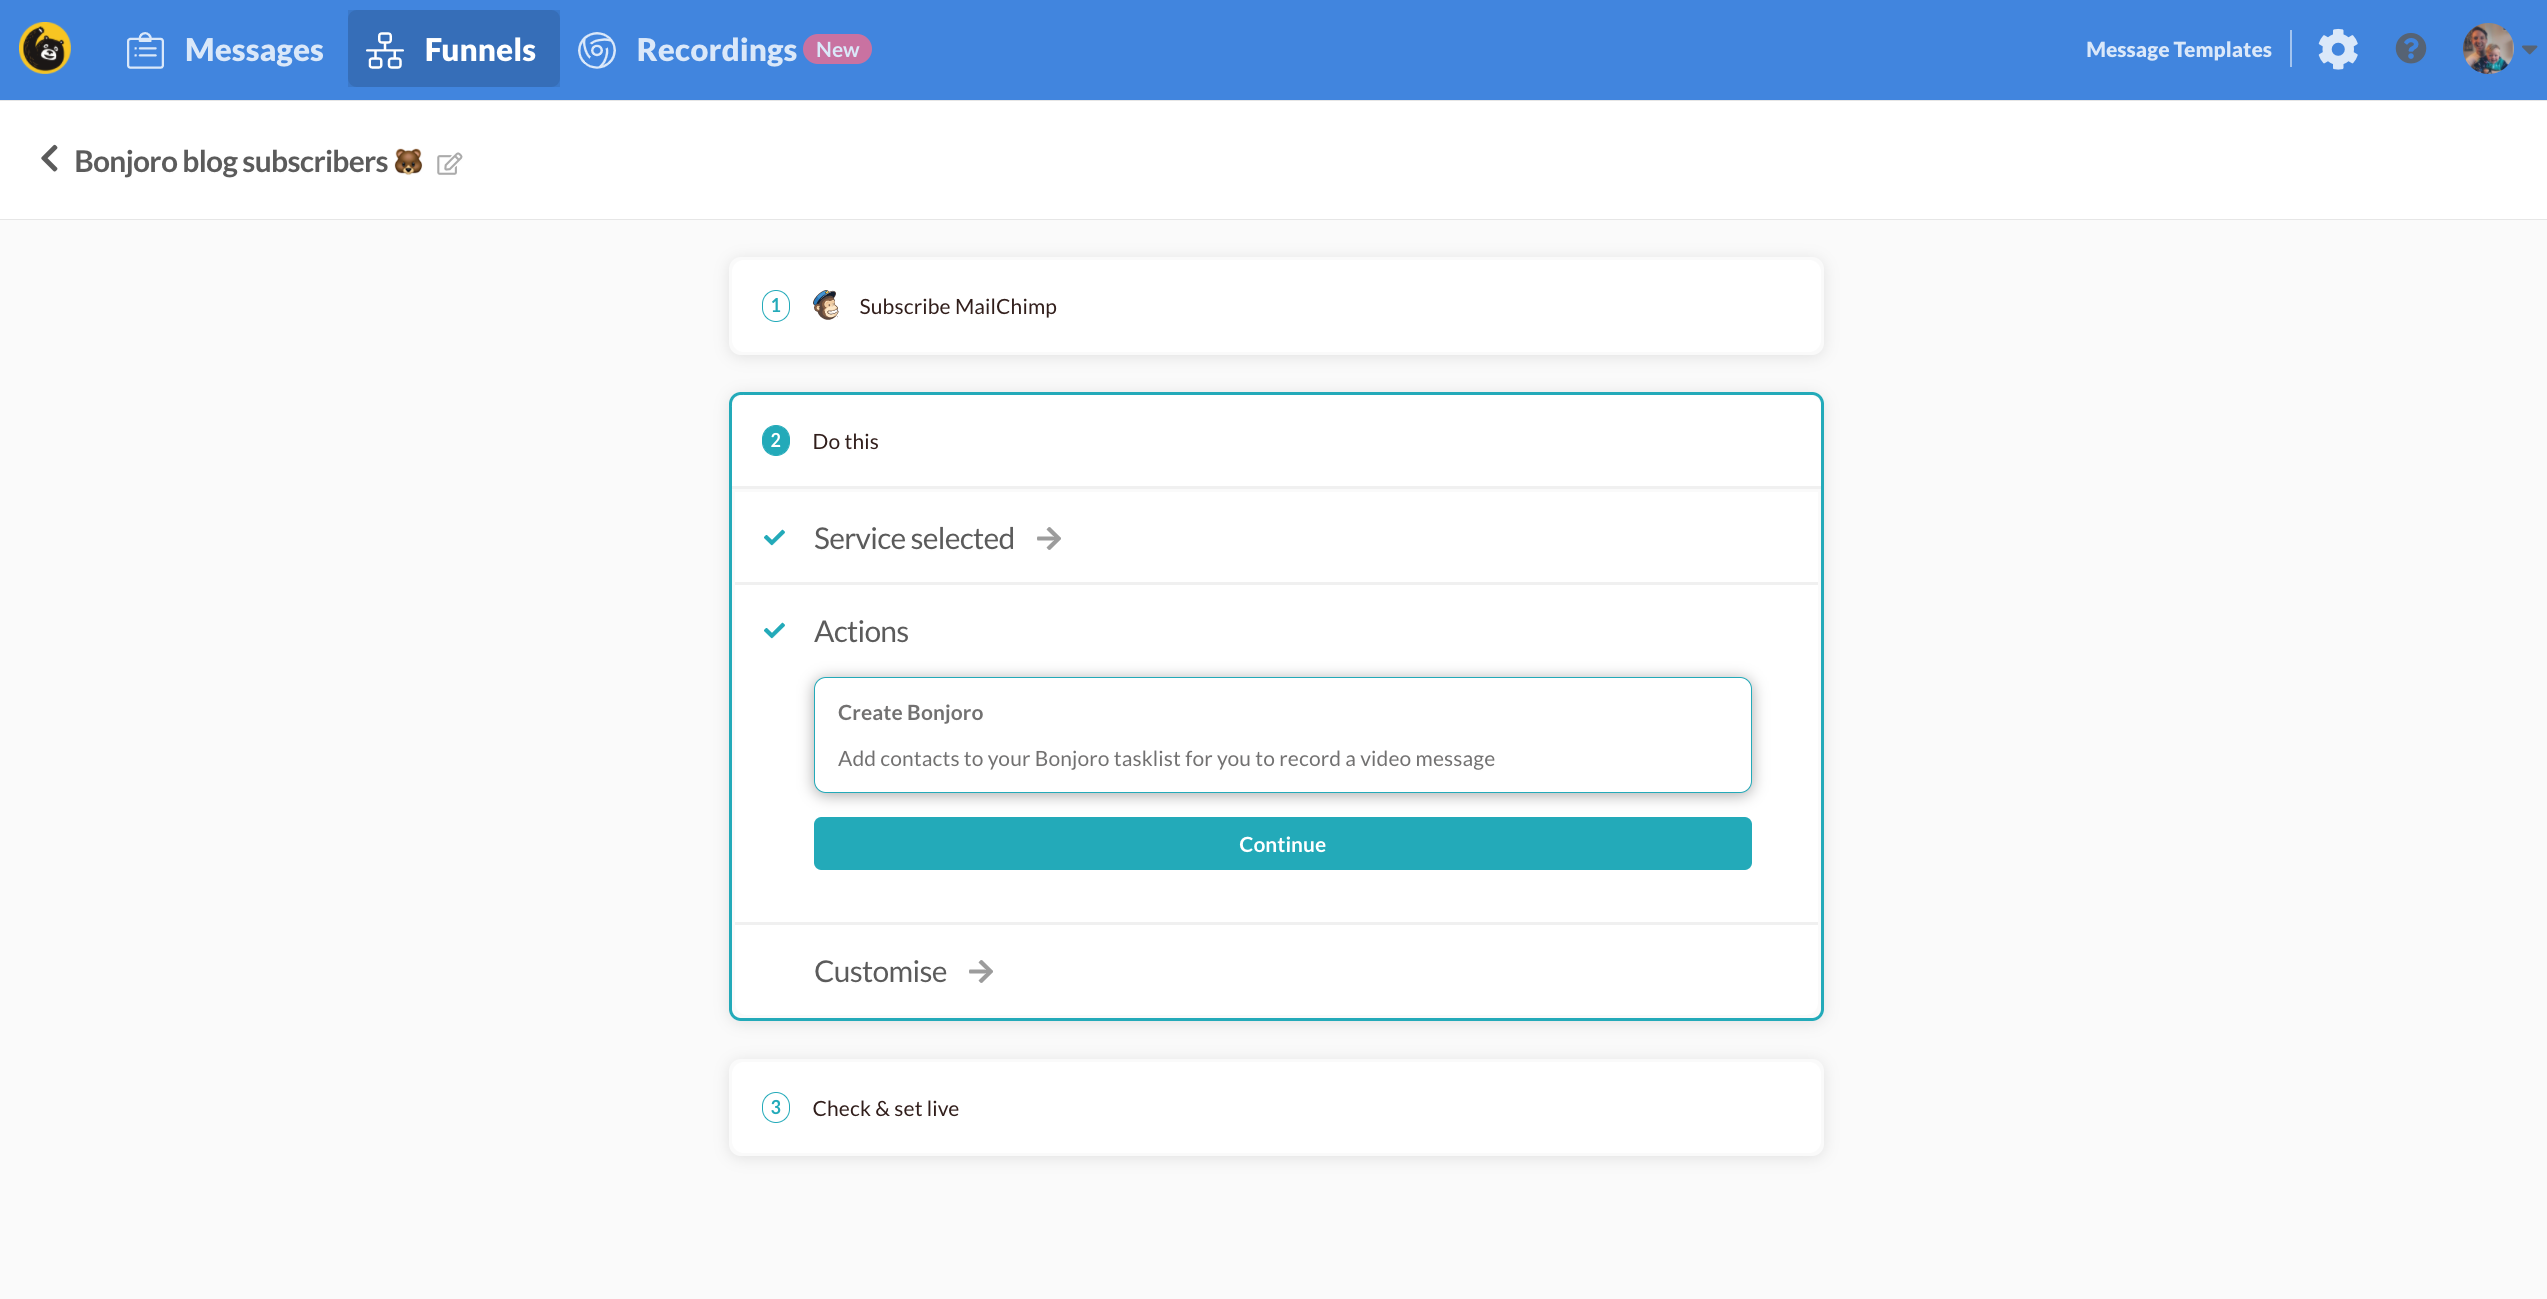Screen dimensions: 2547x1299
Task: Switch to the Messages tab
Action: (254, 50)
